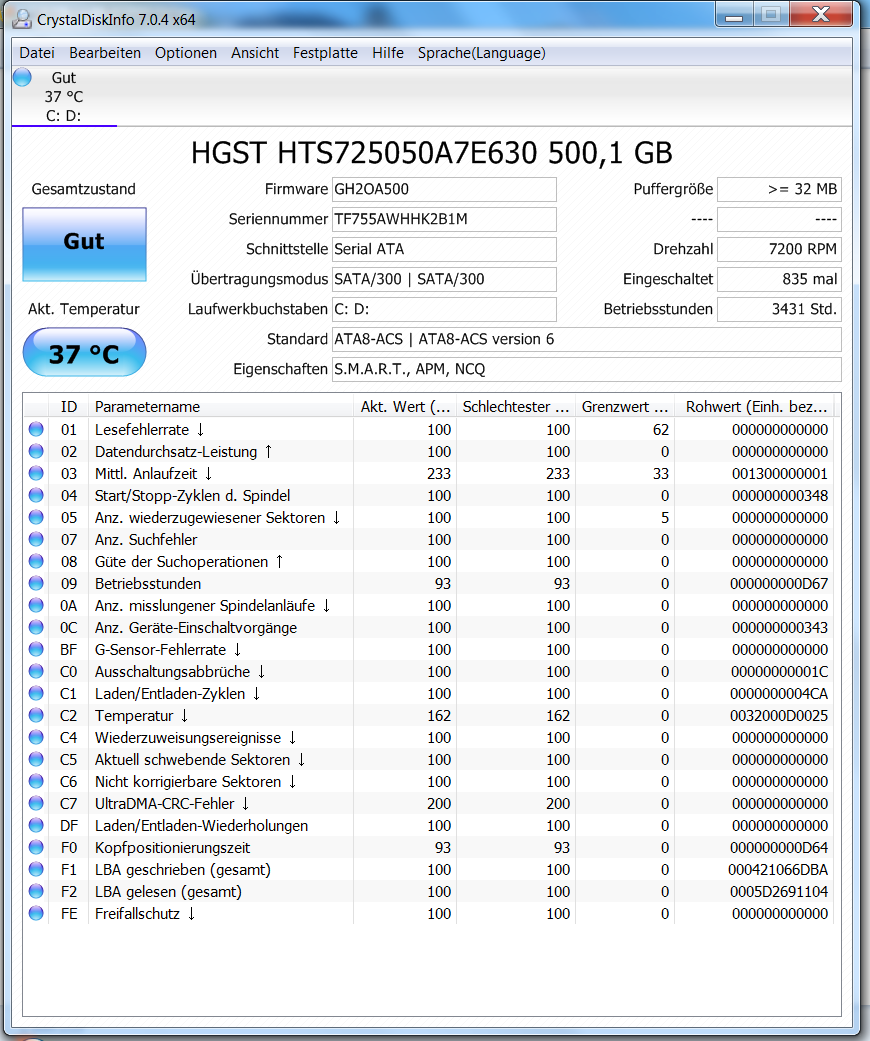This screenshot has height=1041, width=870.
Task: Click the status icon of Ausschaltungsabbrüche row
Action: (x=36, y=671)
